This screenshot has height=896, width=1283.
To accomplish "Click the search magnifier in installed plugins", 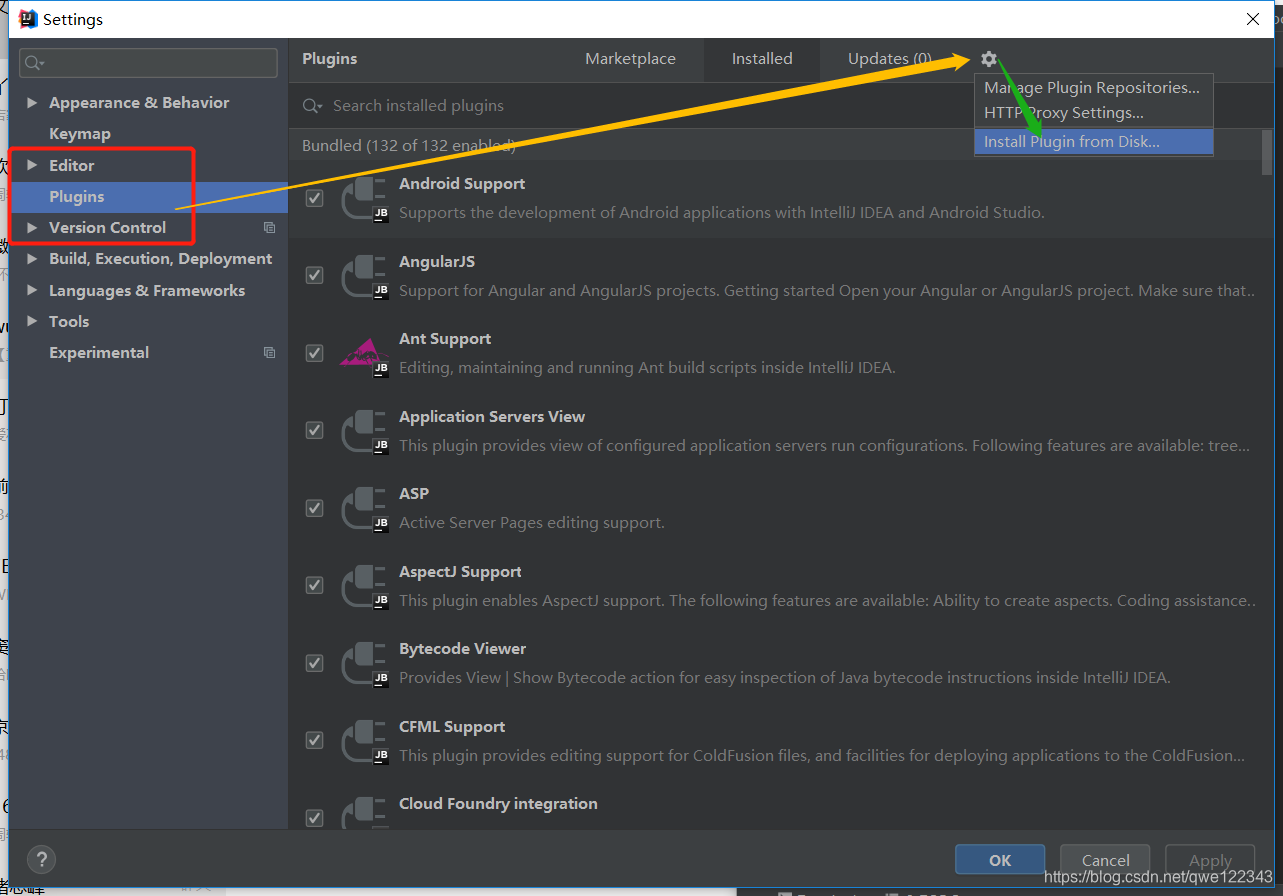I will coord(313,106).
